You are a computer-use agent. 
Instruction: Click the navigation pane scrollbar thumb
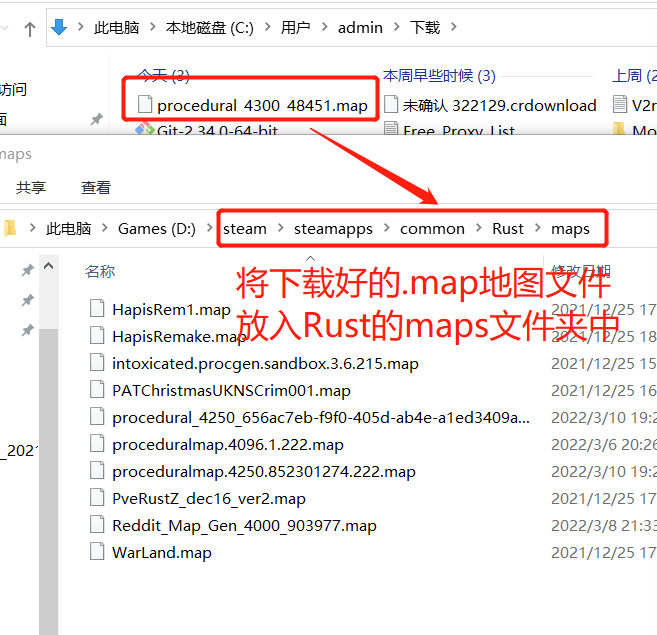coord(48,481)
